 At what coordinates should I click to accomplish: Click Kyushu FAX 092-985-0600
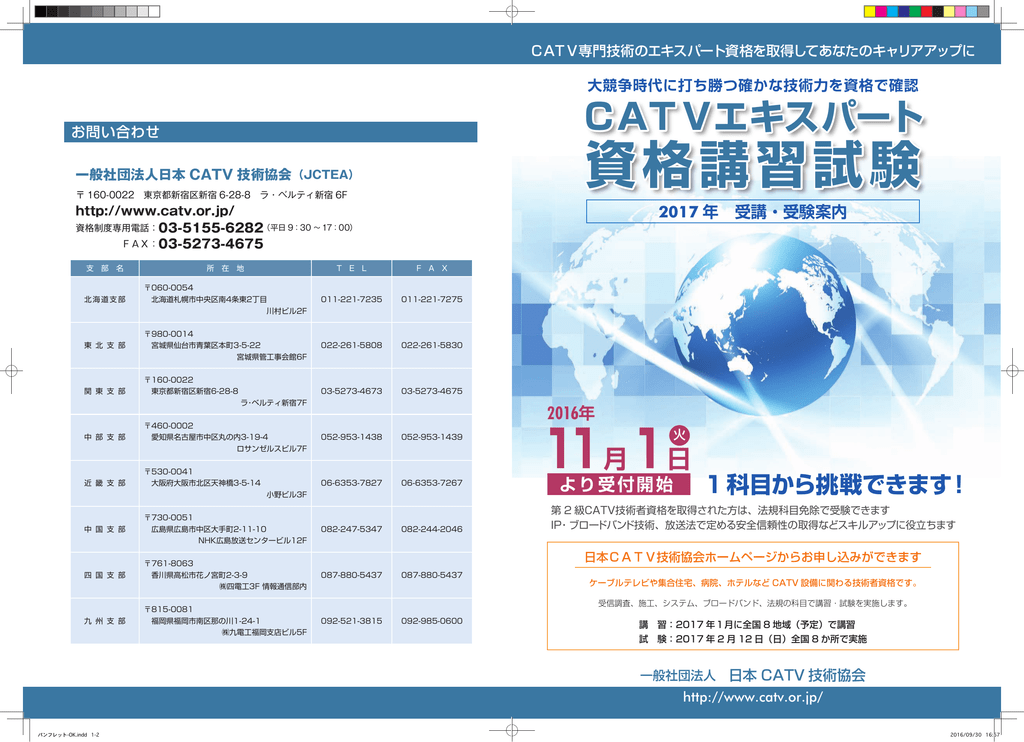(x=432, y=621)
